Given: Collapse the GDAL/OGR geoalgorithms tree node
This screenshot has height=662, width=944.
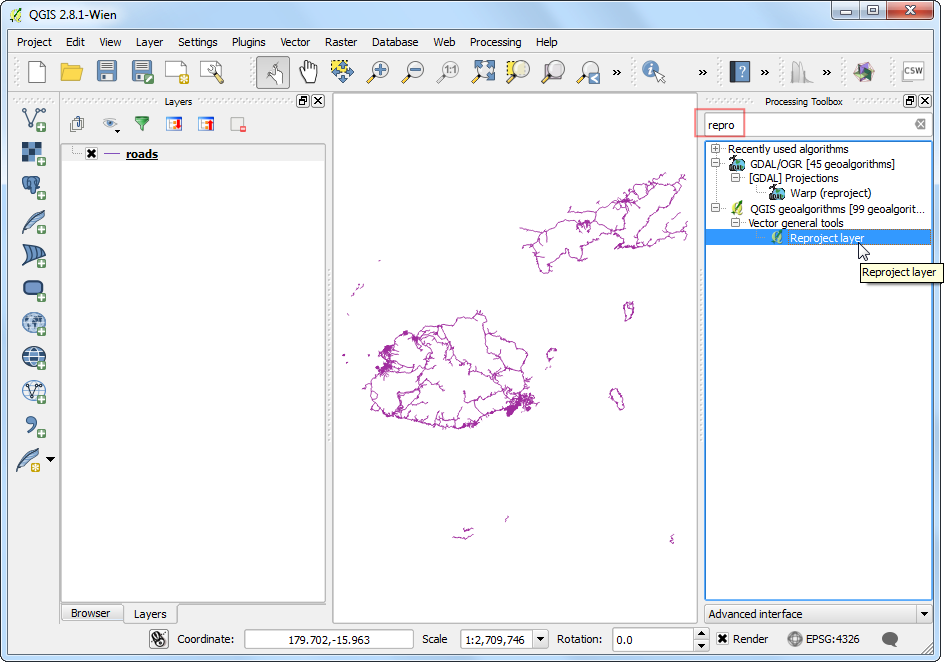Looking at the screenshot, I should (716, 164).
